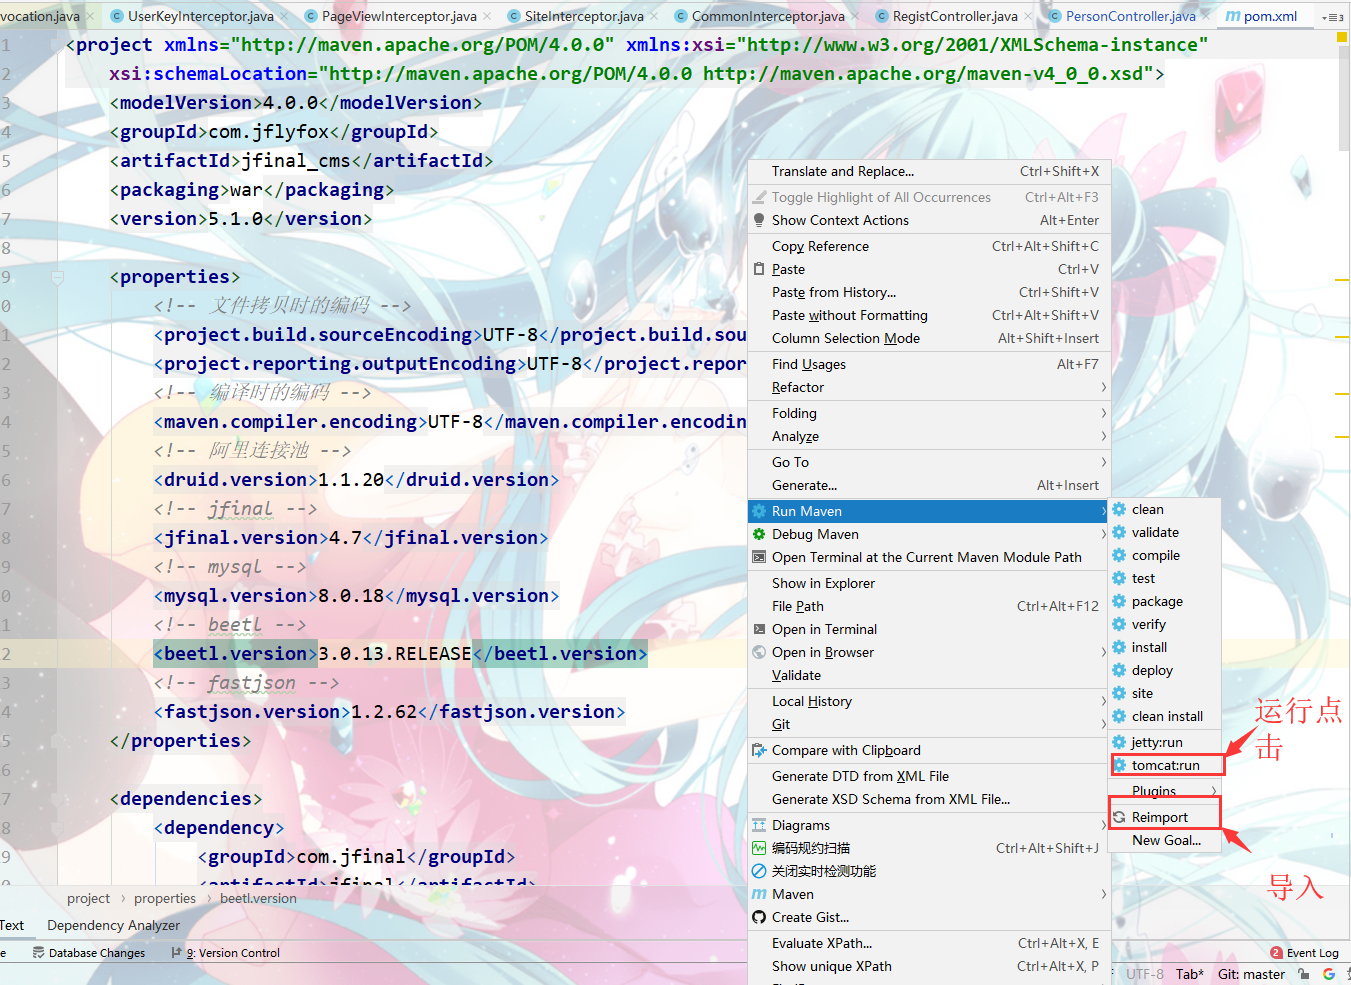Show the hidden editor tabs list

point(1332,17)
